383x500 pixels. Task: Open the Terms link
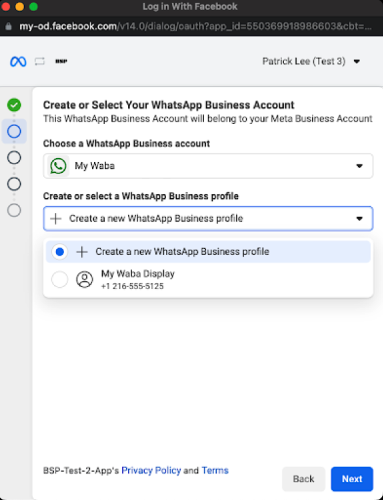click(x=215, y=470)
